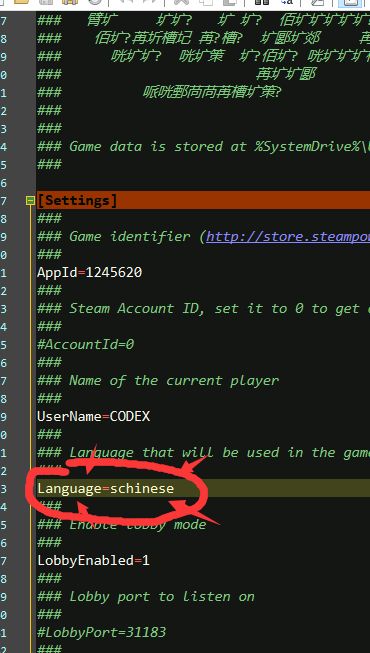Click the Save All toolbar icon
Image resolution: width=370 pixels, height=653 pixels.
[70, 2]
